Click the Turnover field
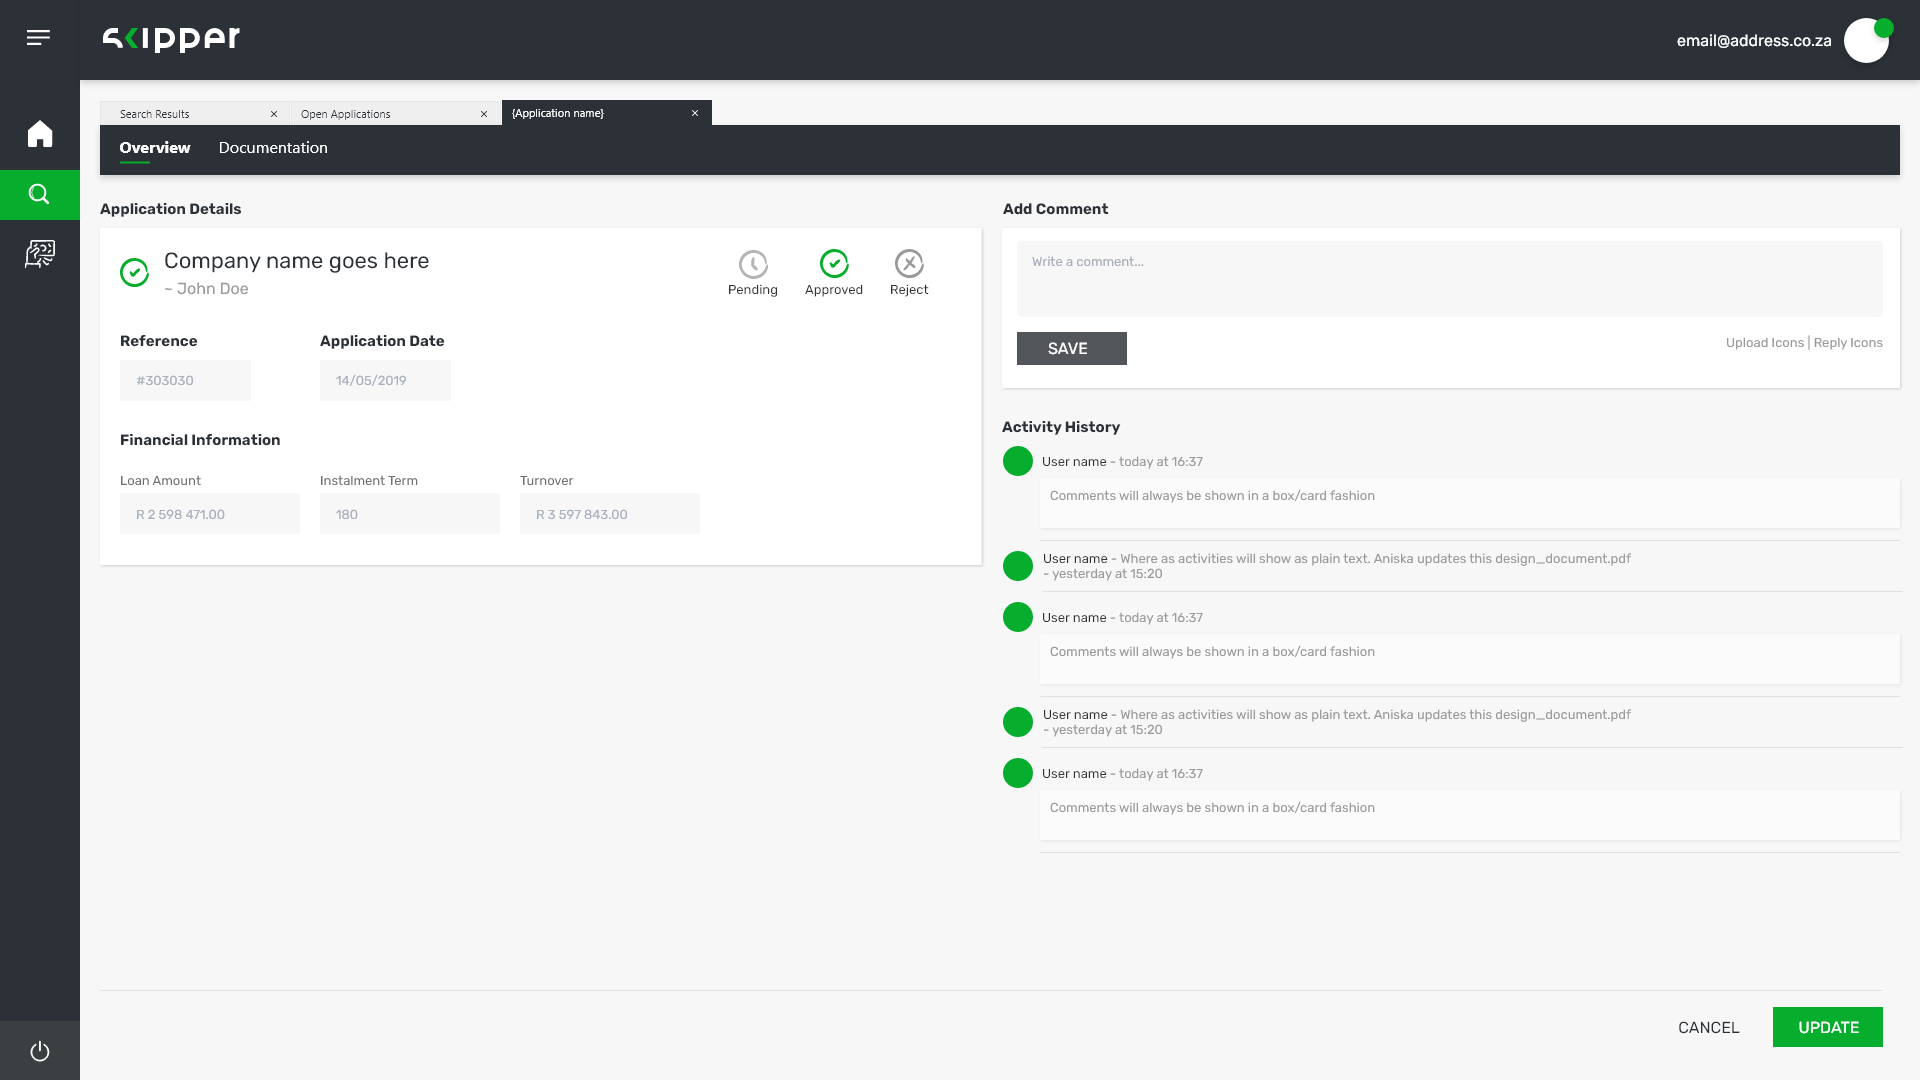The width and height of the screenshot is (1920, 1080). click(610, 514)
